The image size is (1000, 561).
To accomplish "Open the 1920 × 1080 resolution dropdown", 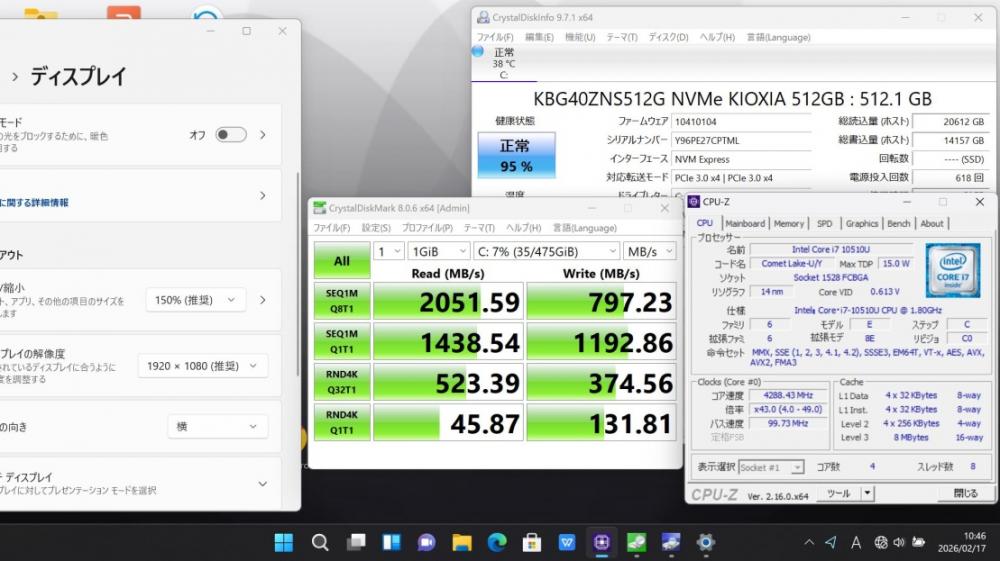I will (x=202, y=366).
